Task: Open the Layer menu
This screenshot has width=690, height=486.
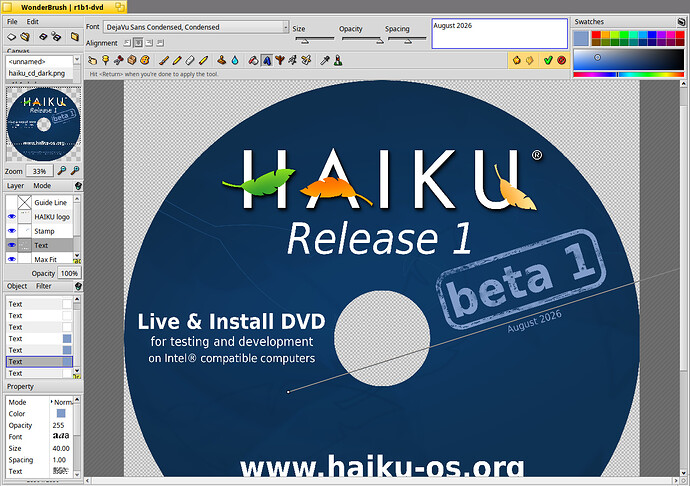Action: pos(15,186)
